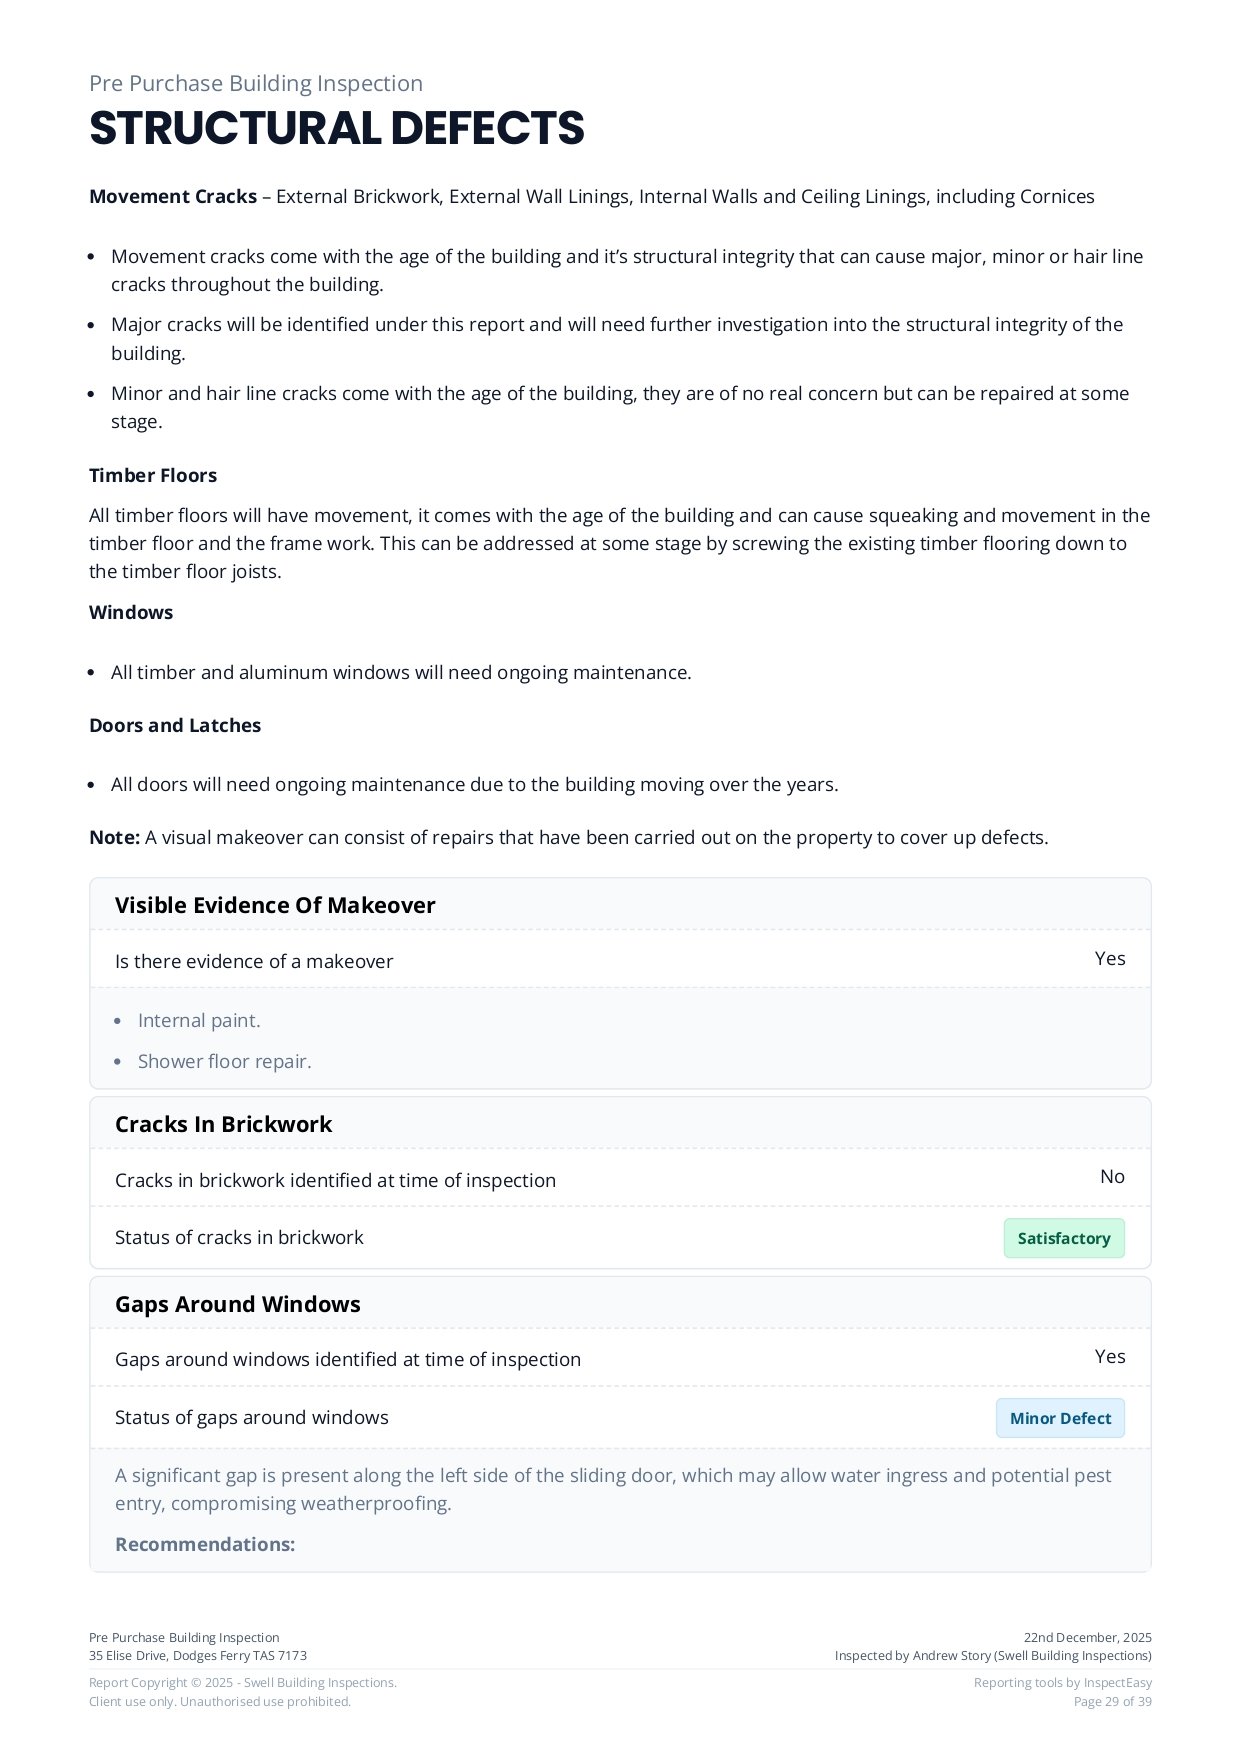
Task: Select the Visible Evidence Of Makeover header
Action: pos(275,905)
